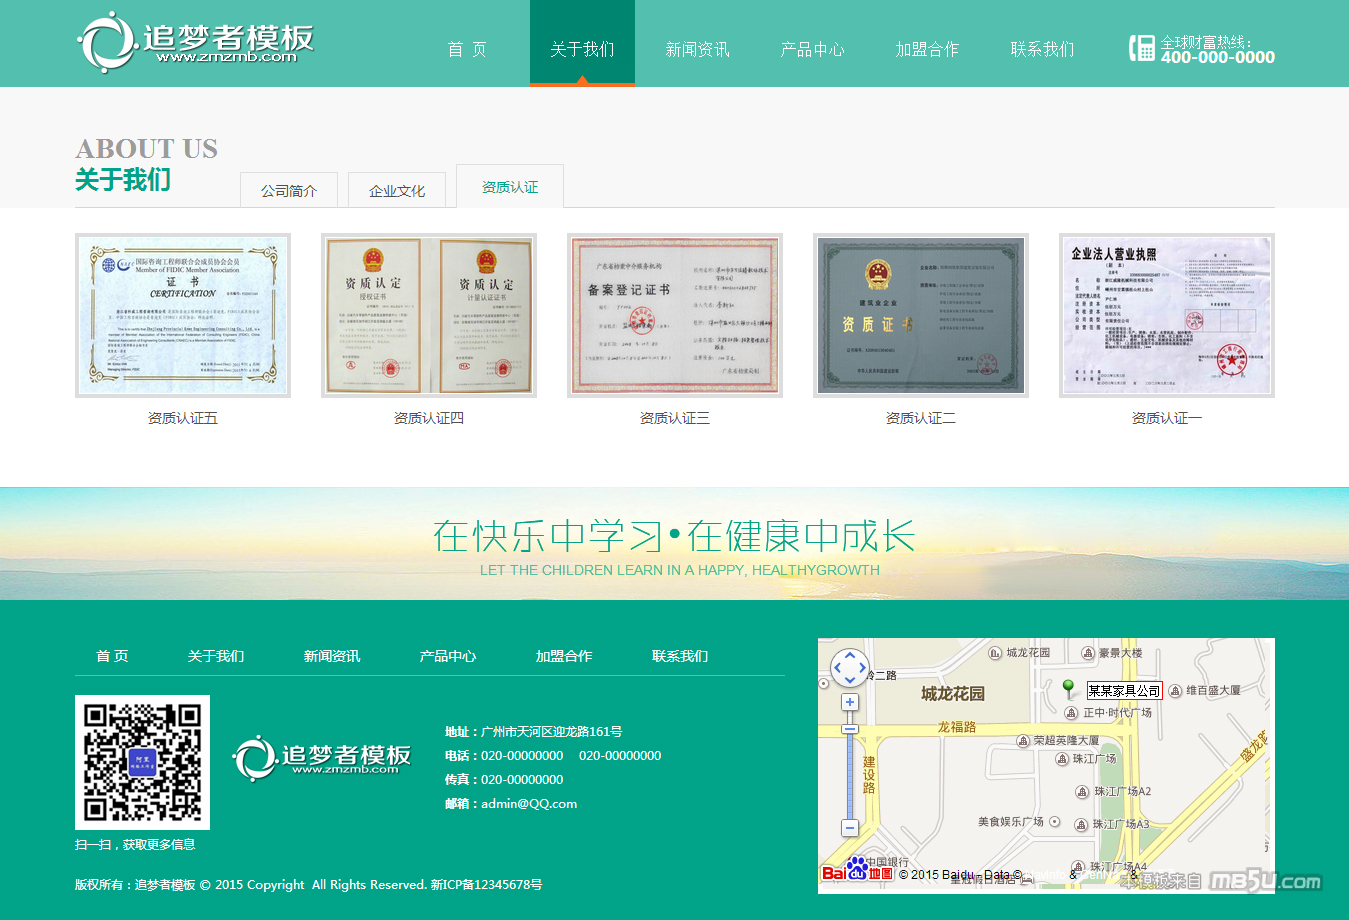Click the 追梦者模板 logo in the header
Image resolution: width=1349 pixels, height=920 pixels.
click(195, 43)
